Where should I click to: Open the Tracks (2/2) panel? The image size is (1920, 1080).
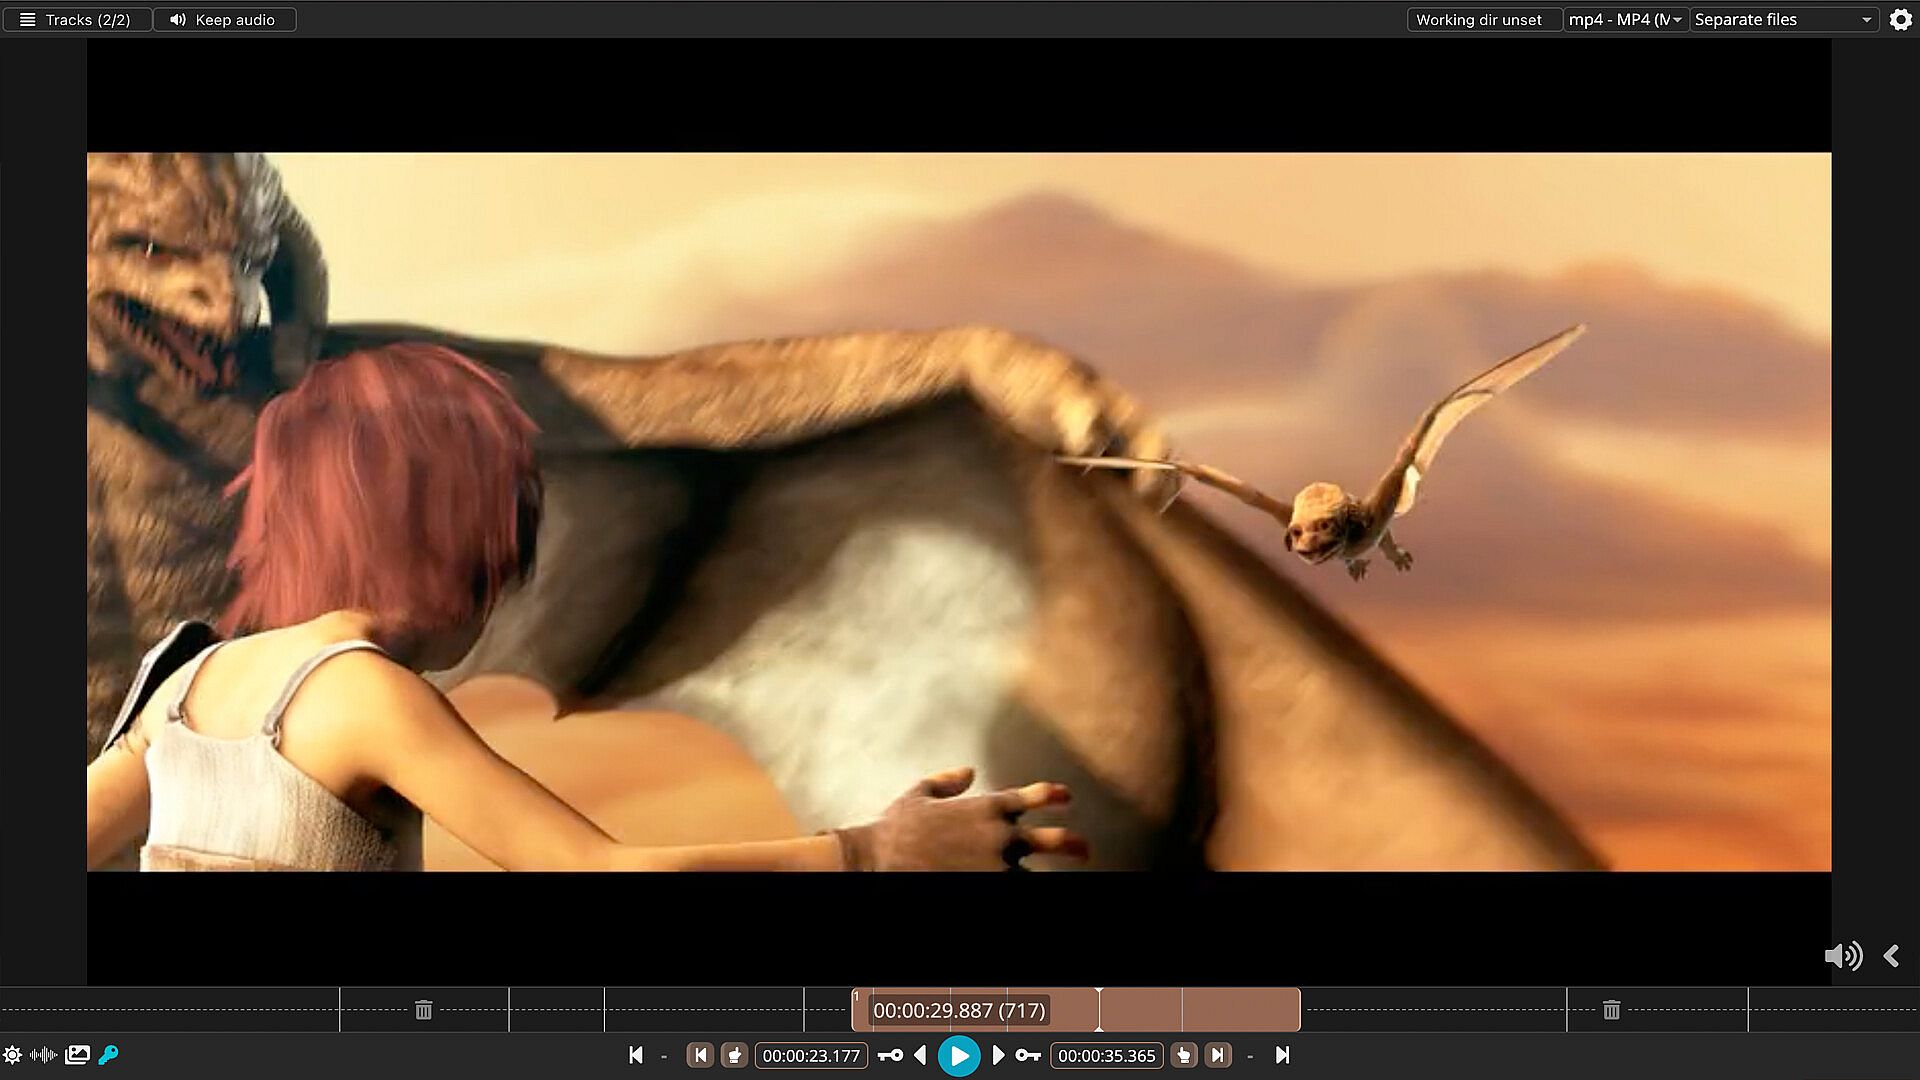76,19
